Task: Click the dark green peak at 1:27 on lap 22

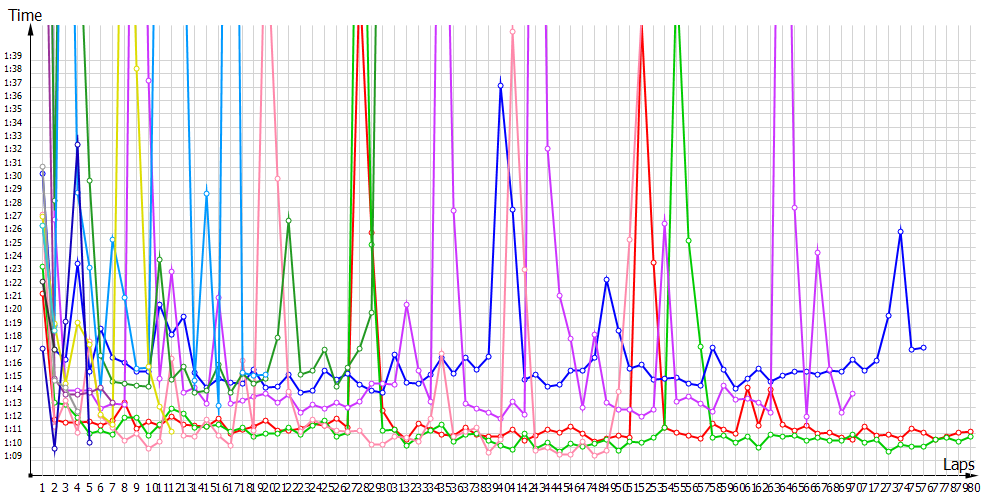Action: (289, 220)
